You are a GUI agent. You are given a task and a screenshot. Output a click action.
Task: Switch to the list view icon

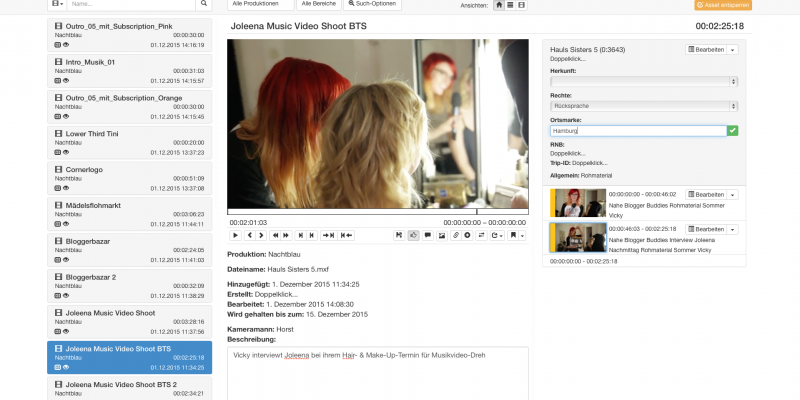click(x=510, y=5)
